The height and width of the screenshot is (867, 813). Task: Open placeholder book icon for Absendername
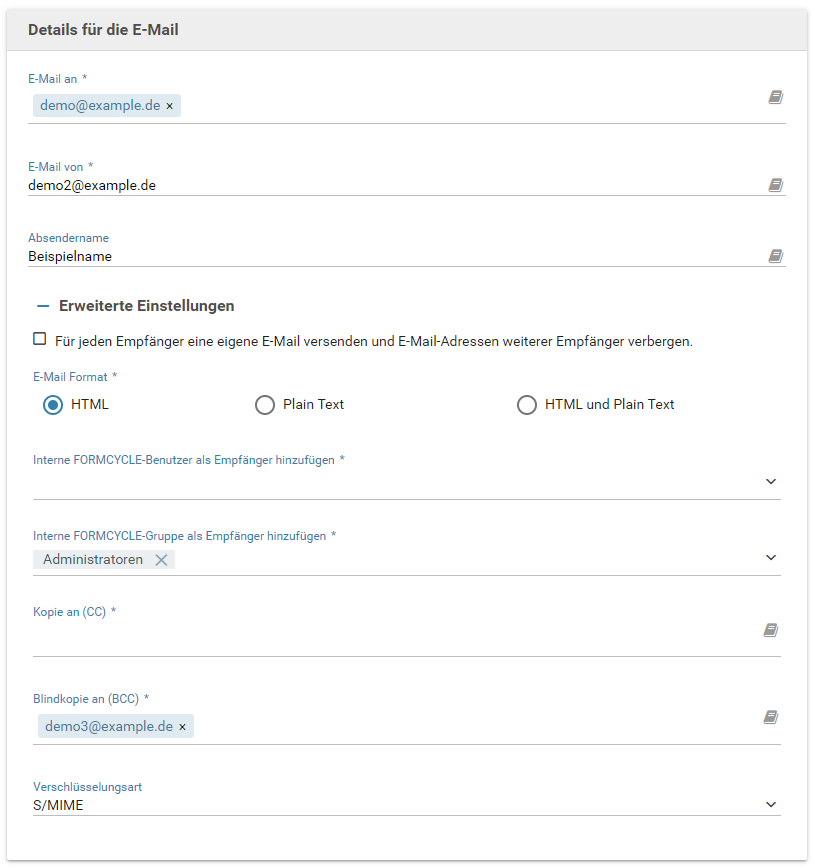tap(775, 257)
